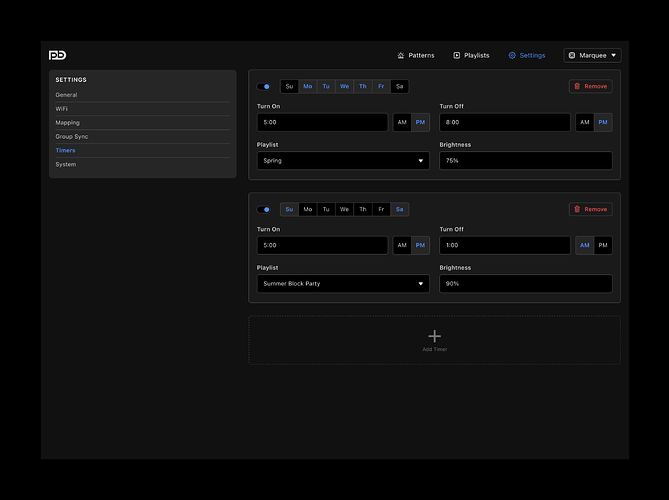
Task: Click the plus icon to add timer
Action: 434,336
